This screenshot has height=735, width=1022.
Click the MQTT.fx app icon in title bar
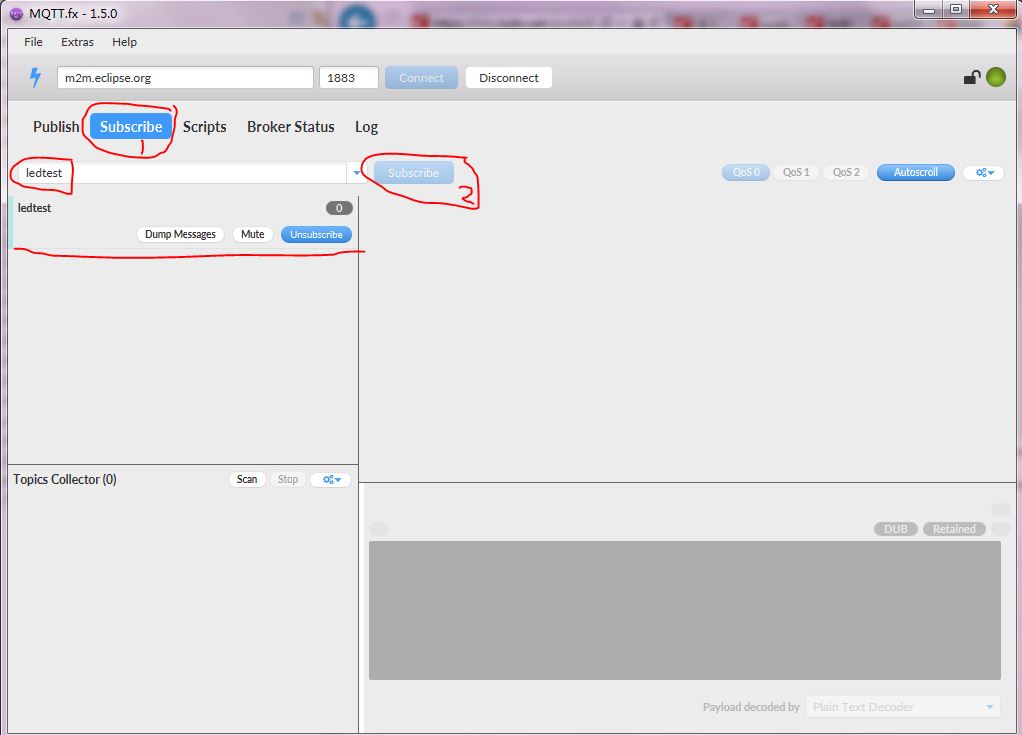(x=16, y=14)
